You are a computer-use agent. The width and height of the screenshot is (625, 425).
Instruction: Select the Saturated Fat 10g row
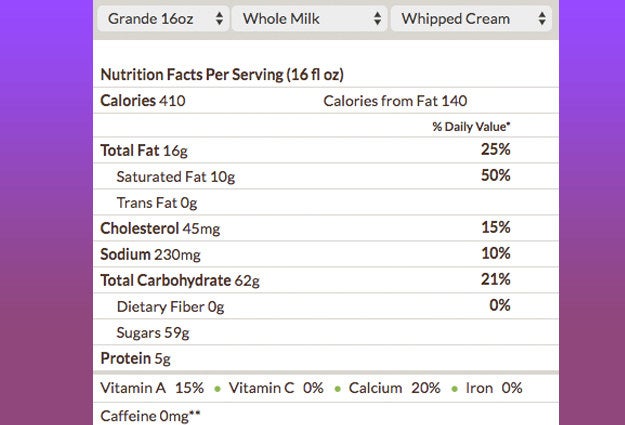326,176
